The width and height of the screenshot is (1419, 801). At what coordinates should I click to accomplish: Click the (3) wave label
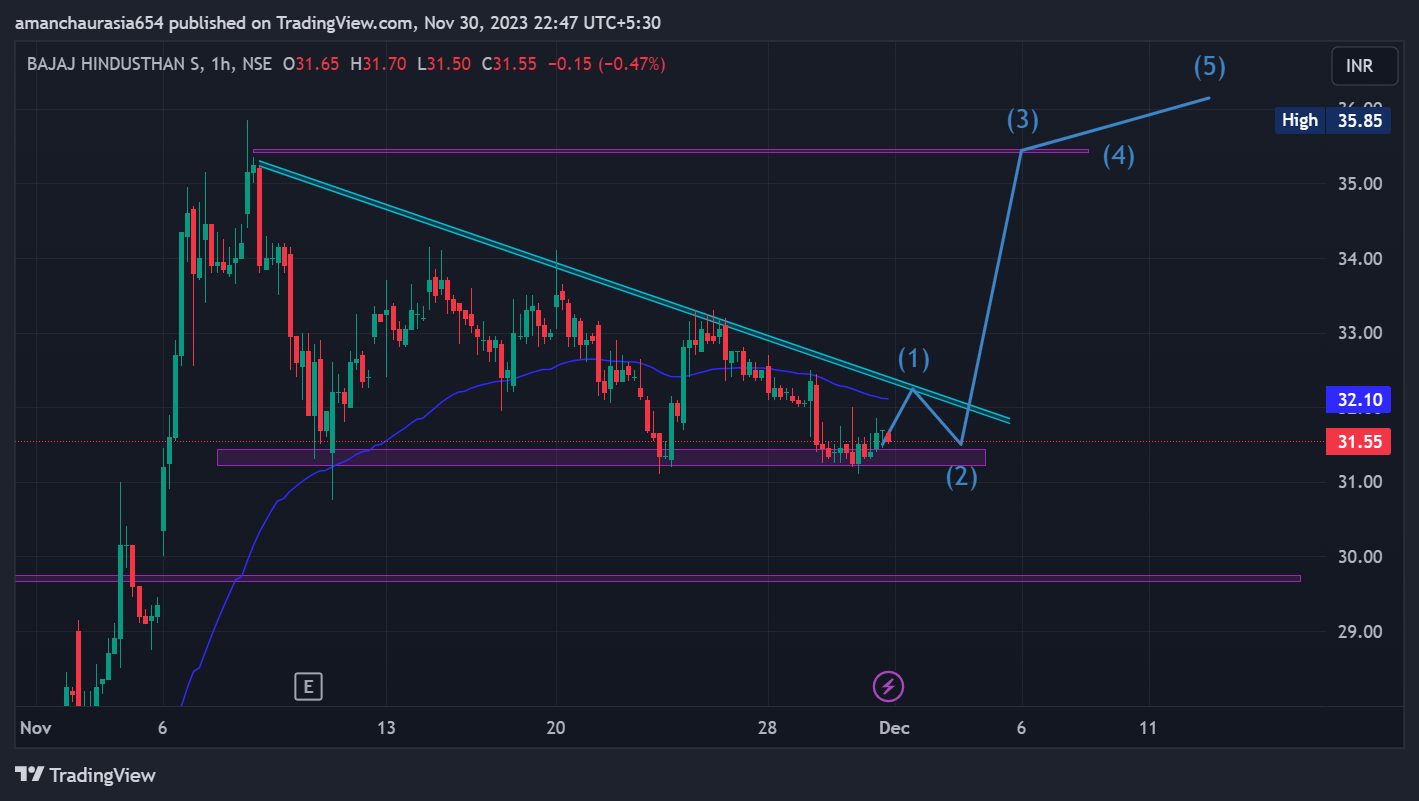pos(1022,120)
